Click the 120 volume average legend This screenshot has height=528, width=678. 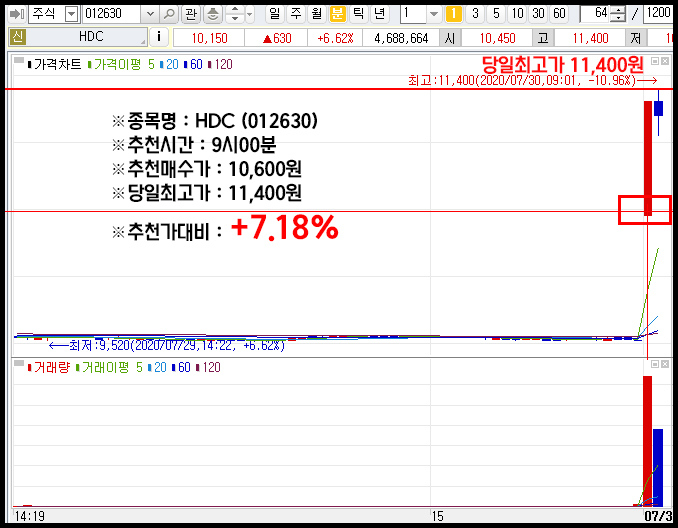(x=208, y=368)
